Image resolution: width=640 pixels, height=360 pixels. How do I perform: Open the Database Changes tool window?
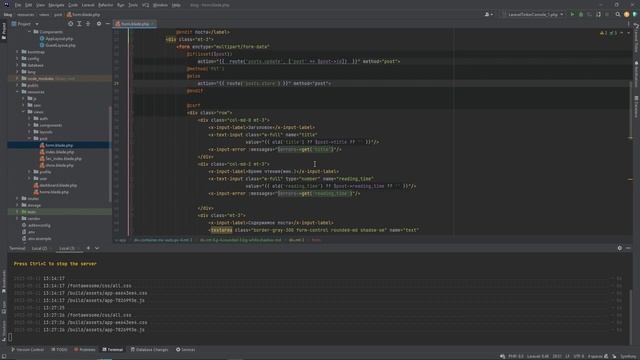coord(149,349)
